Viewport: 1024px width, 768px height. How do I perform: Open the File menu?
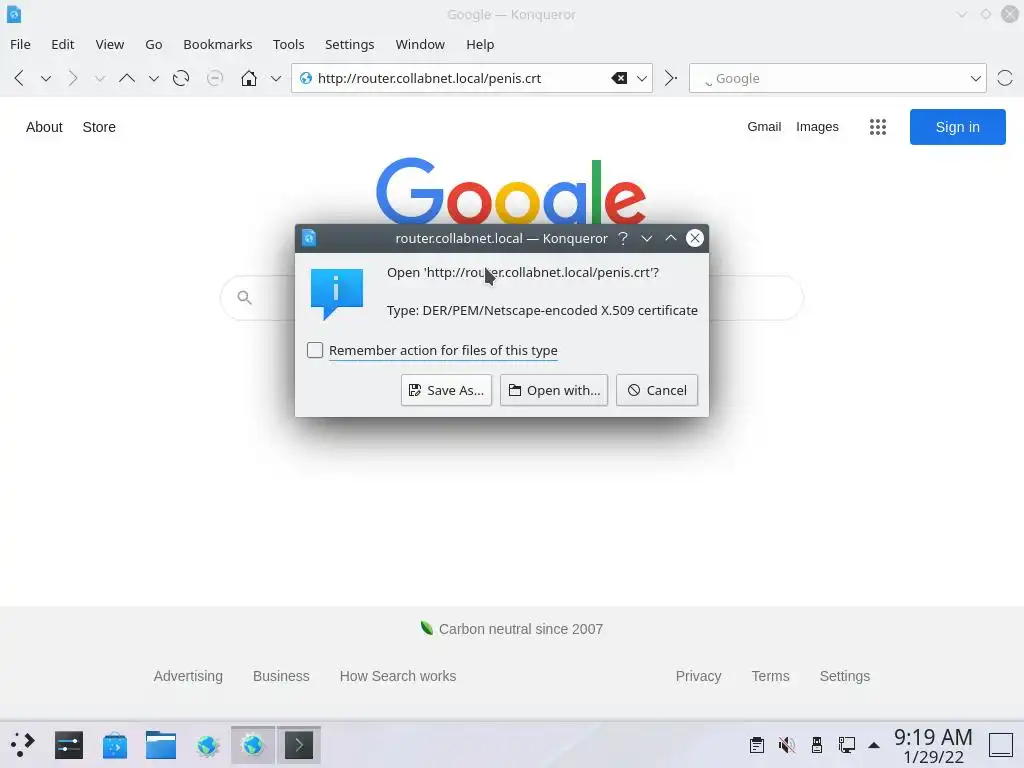pyautogui.click(x=20, y=44)
